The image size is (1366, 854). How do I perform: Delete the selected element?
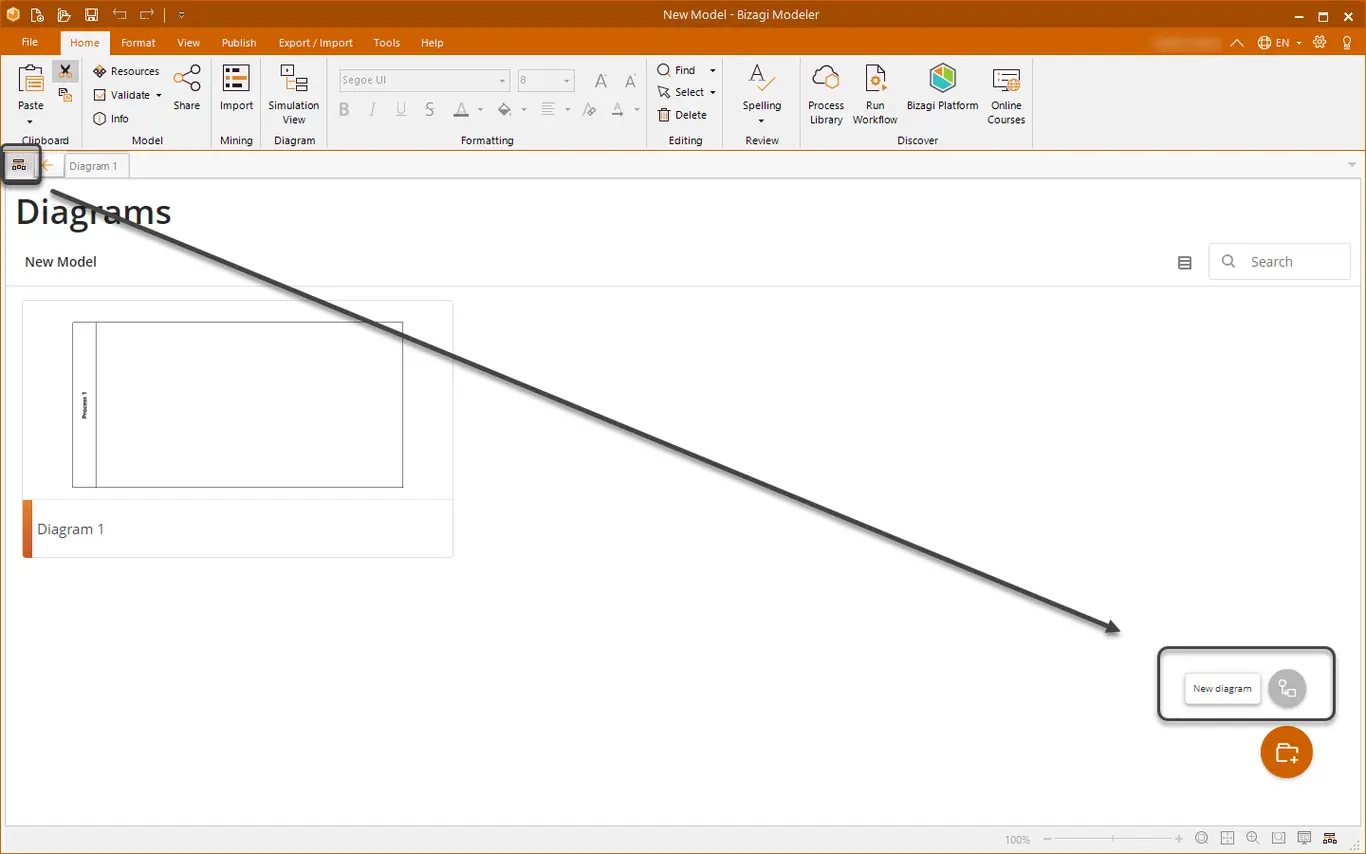click(682, 115)
